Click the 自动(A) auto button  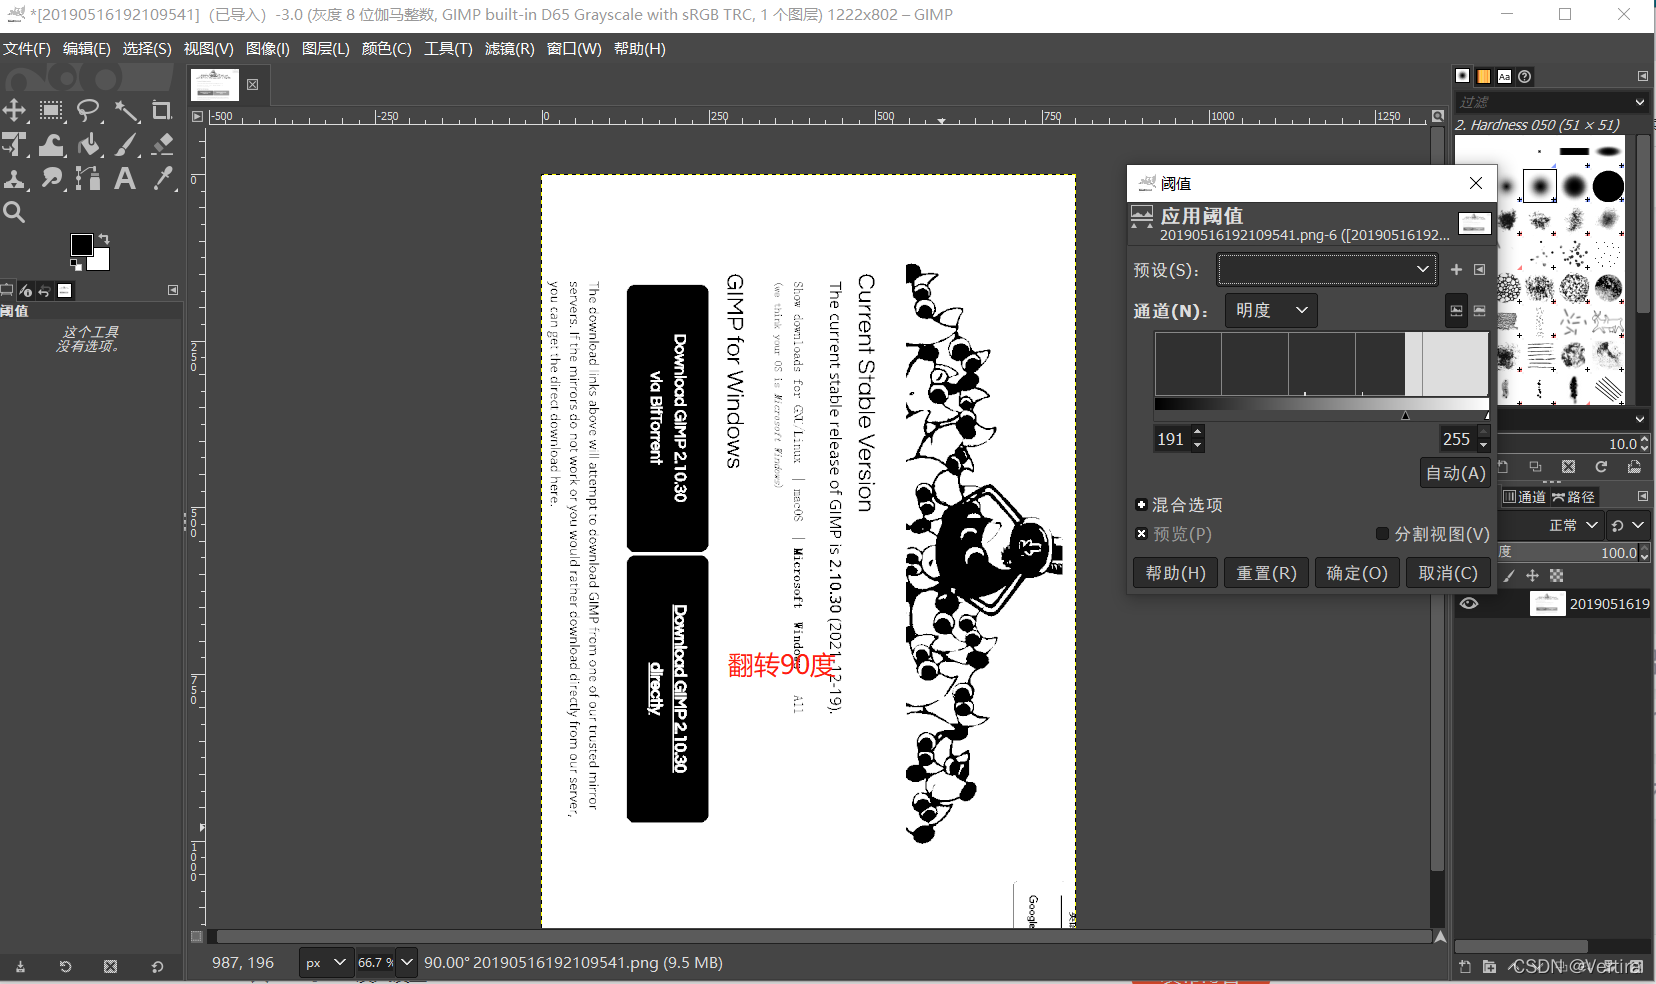point(1456,473)
